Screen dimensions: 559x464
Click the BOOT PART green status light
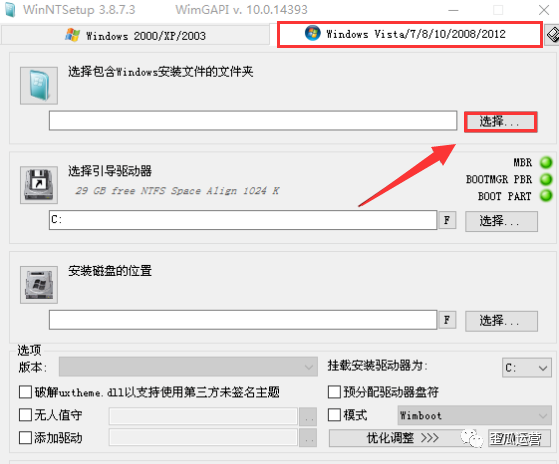click(x=546, y=196)
